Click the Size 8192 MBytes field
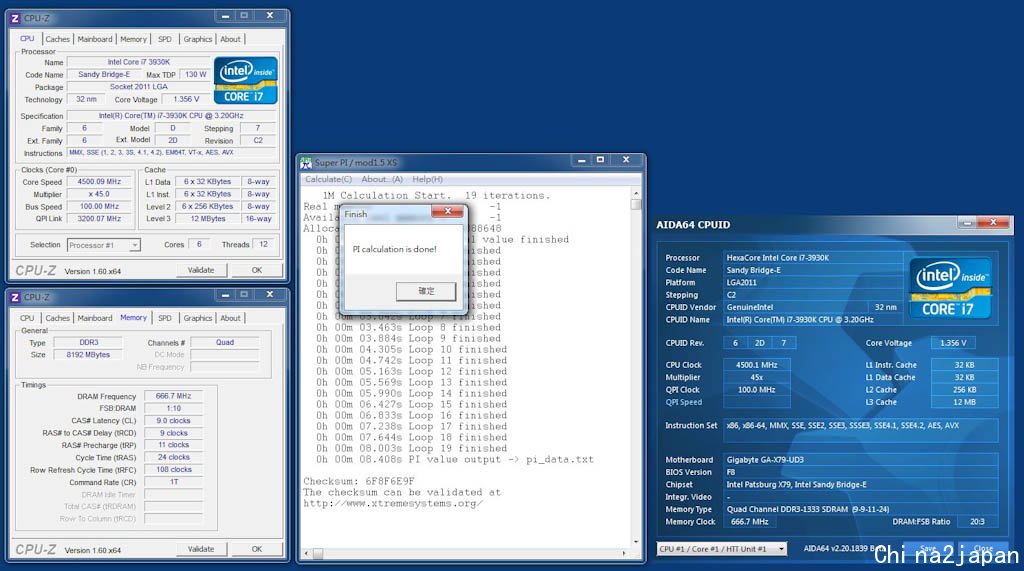The image size is (1024, 571). [88, 355]
